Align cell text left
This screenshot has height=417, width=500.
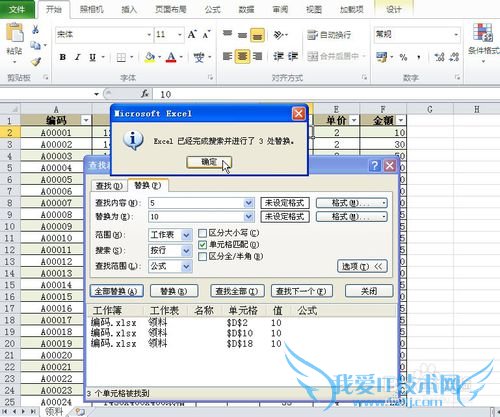pos(227,56)
